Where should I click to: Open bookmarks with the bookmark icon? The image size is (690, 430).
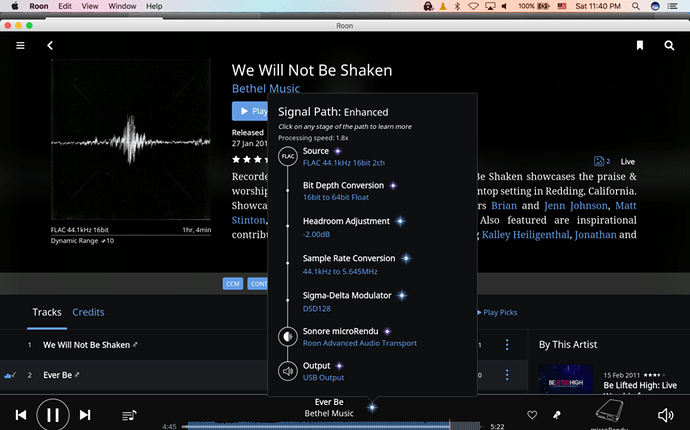tap(640, 45)
